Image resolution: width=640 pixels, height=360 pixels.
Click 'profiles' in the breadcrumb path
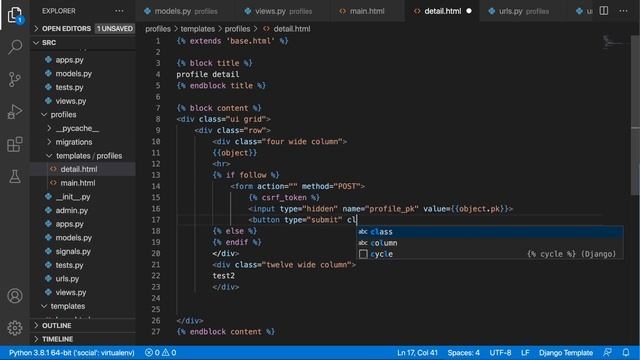pyautogui.click(x=158, y=29)
